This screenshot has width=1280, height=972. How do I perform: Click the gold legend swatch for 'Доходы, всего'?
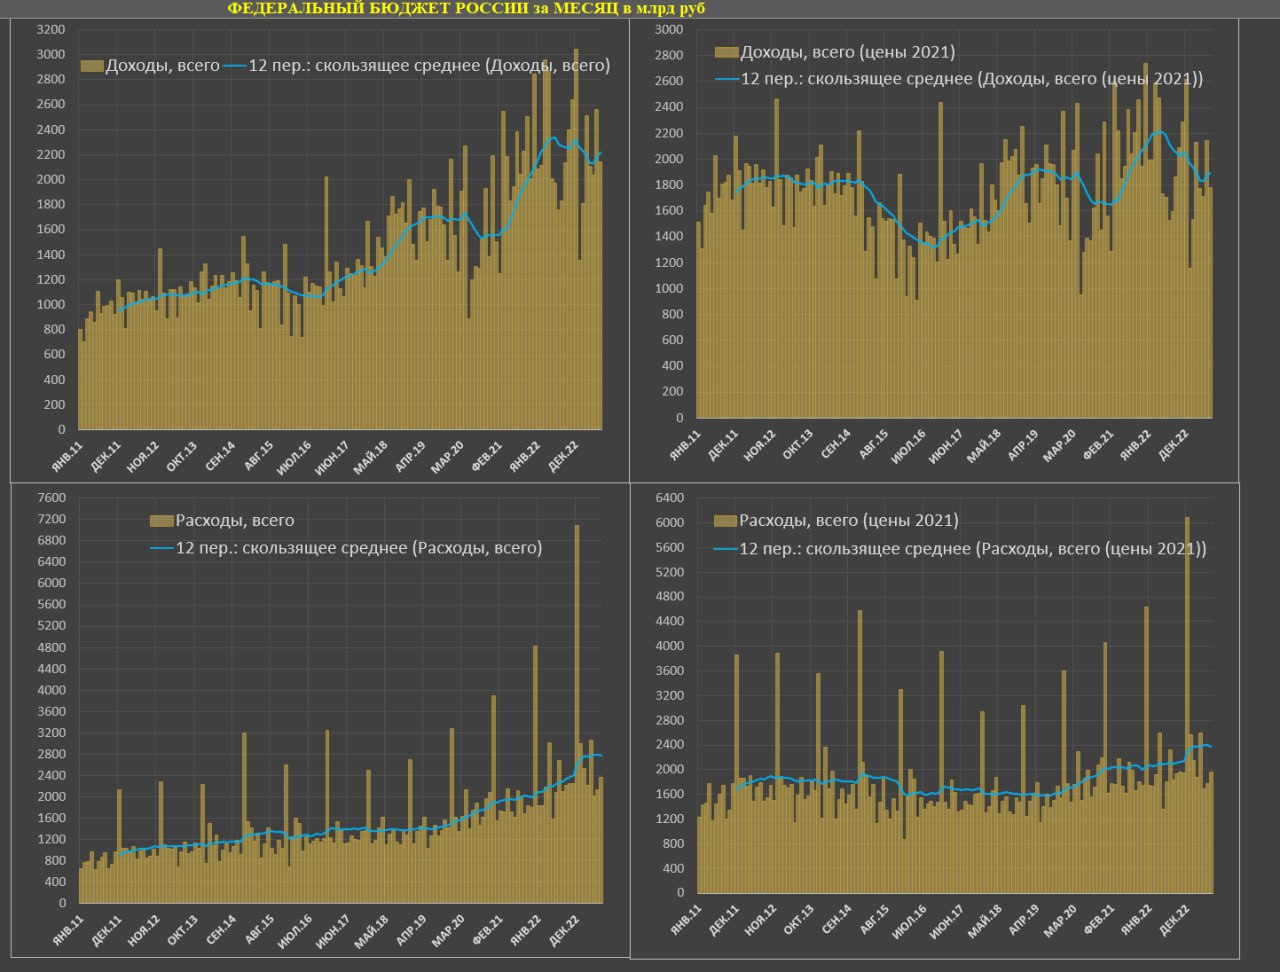tap(92, 66)
